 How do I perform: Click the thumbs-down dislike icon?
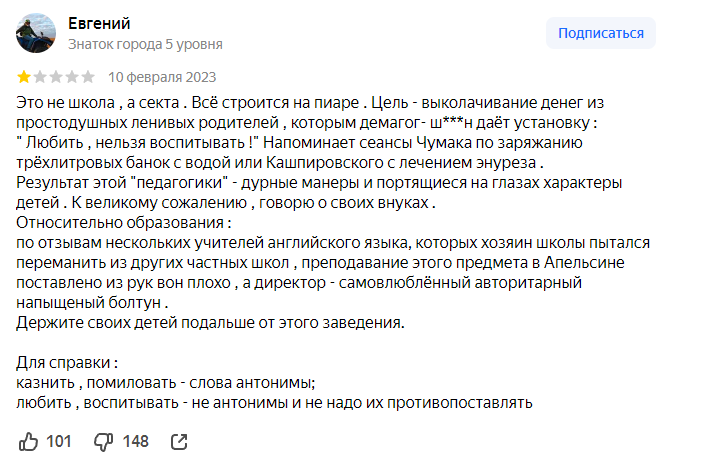click(x=103, y=441)
